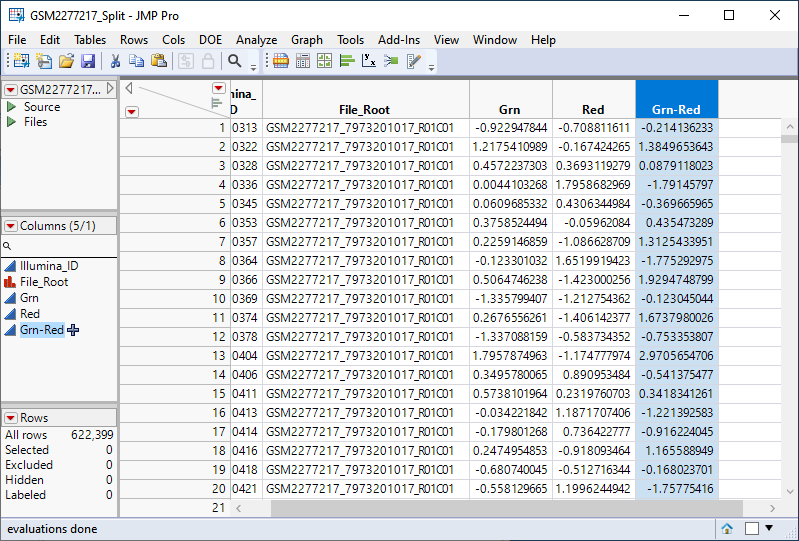The image size is (799, 541).
Task: Click the horizontal scrollbar right arrow
Action: click(x=773, y=507)
